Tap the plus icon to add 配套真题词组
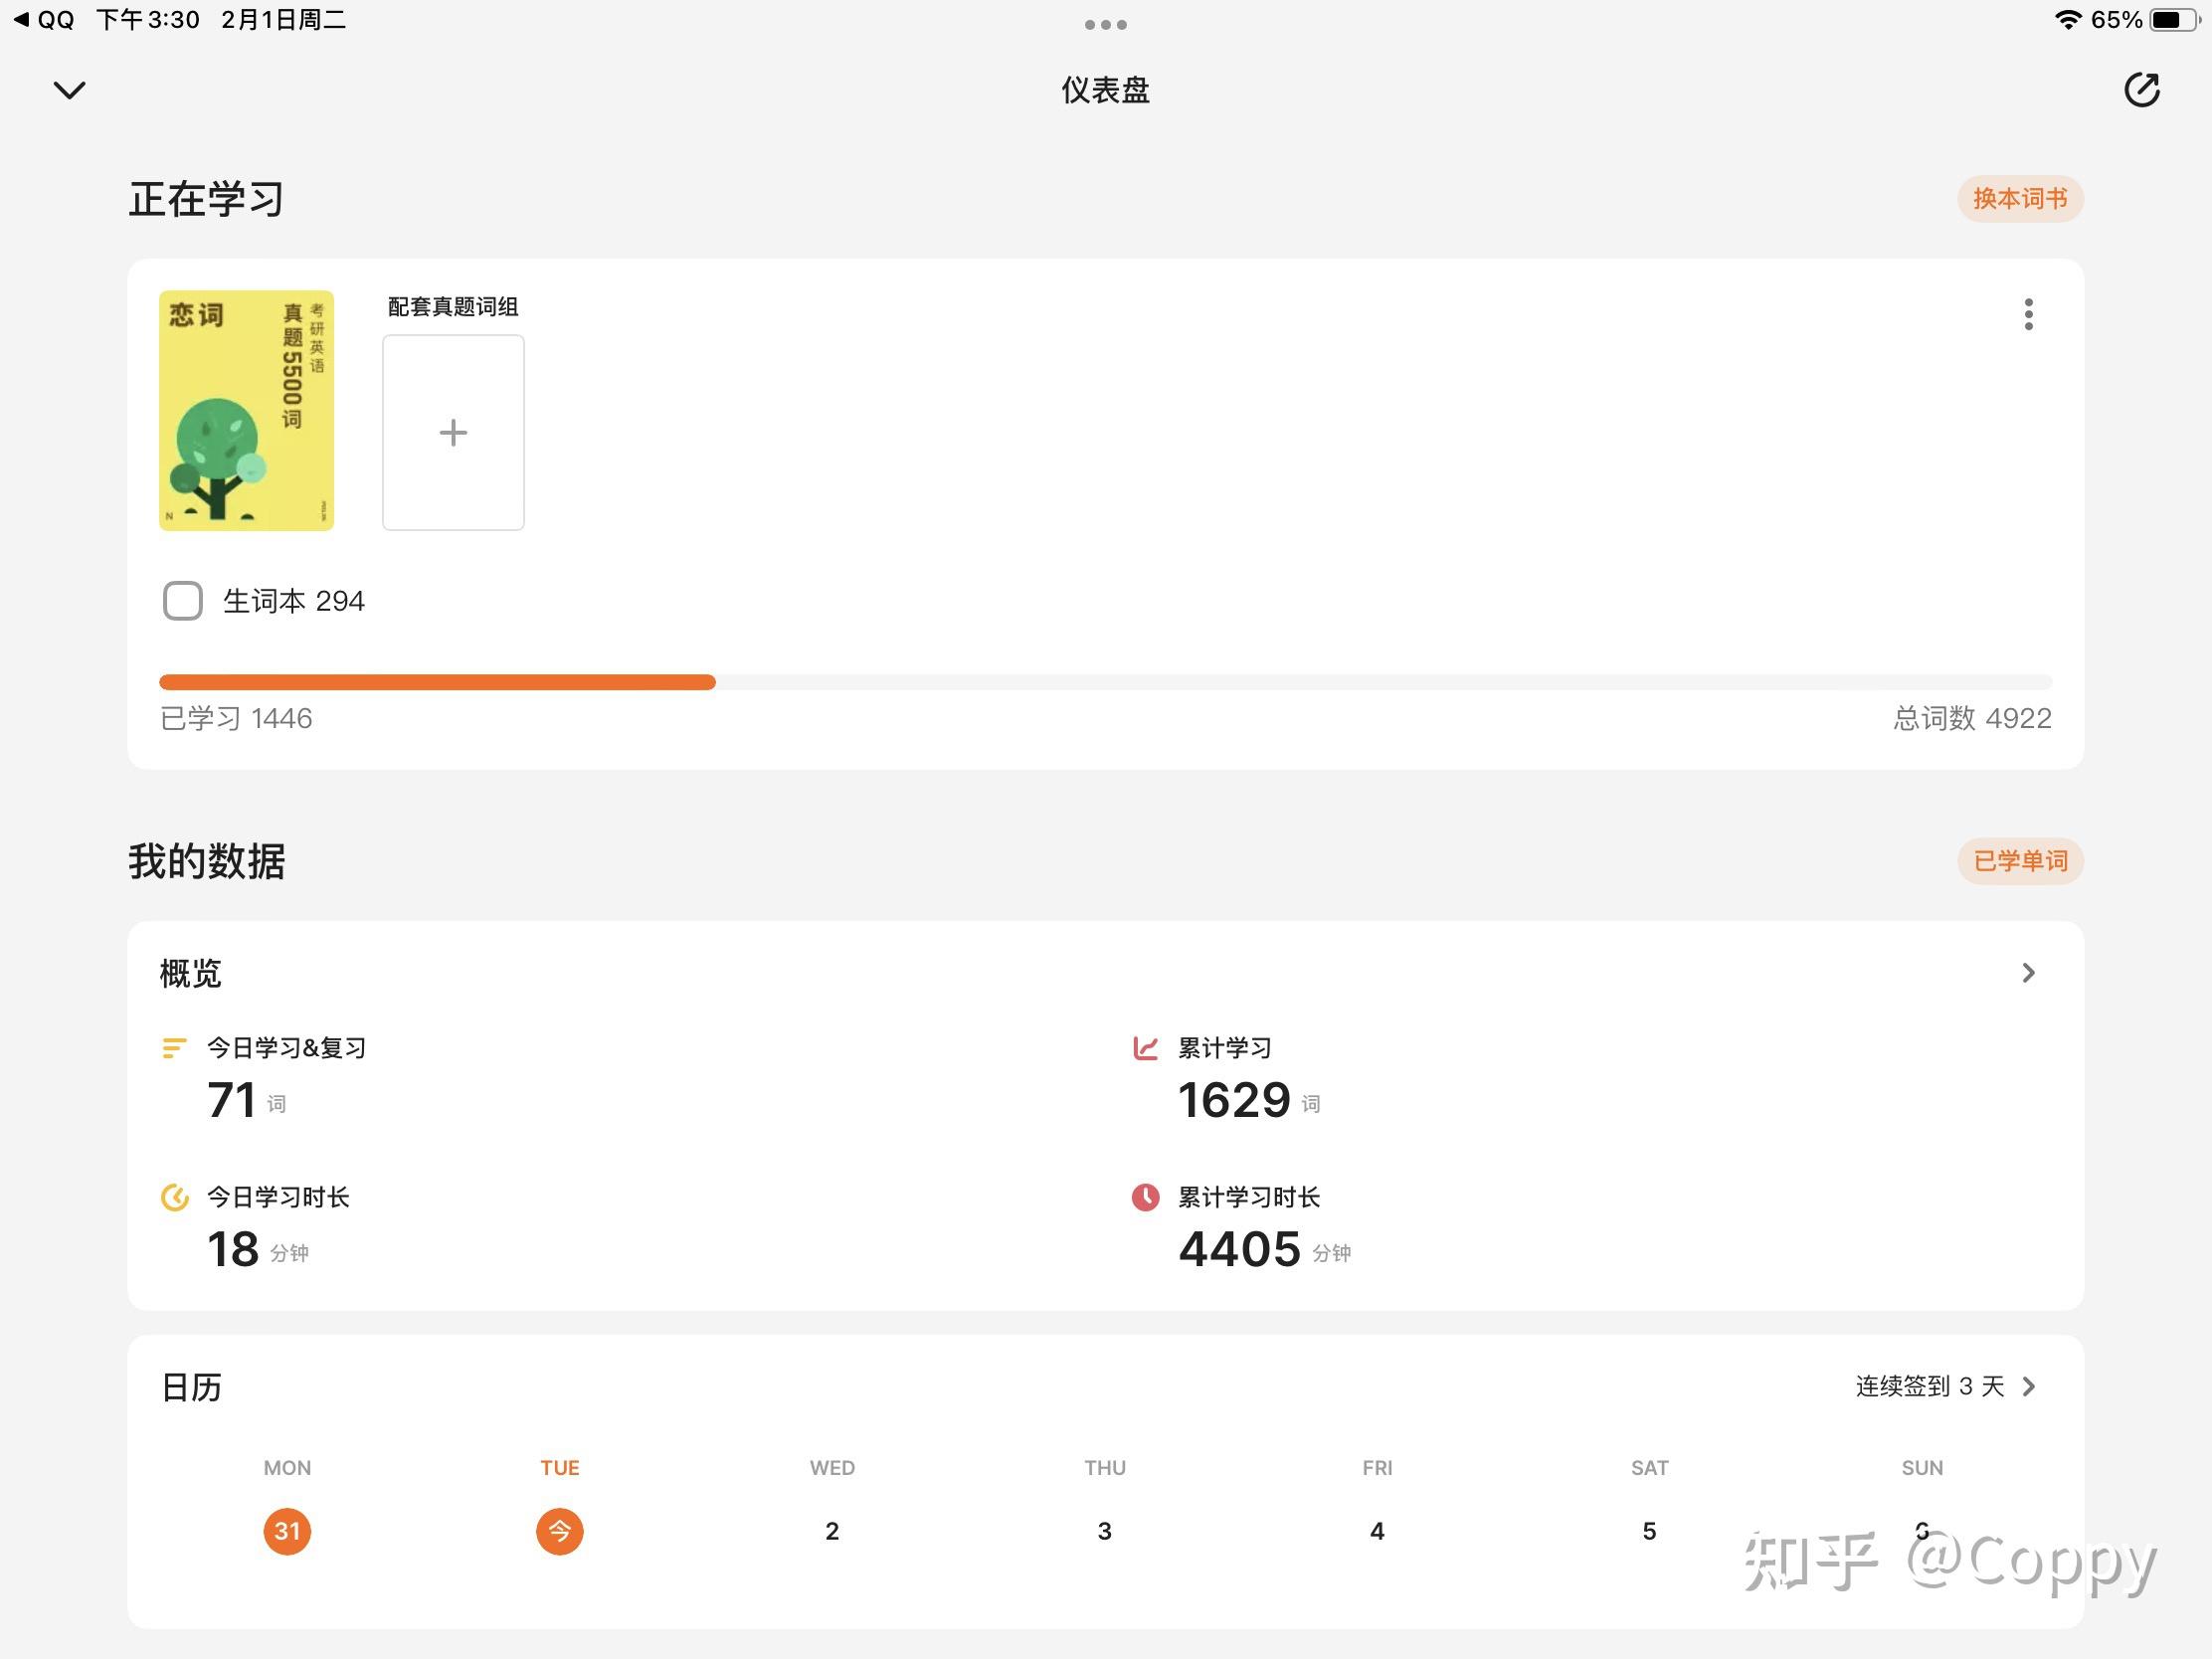Image resolution: width=2212 pixels, height=1659 pixels. (453, 432)
